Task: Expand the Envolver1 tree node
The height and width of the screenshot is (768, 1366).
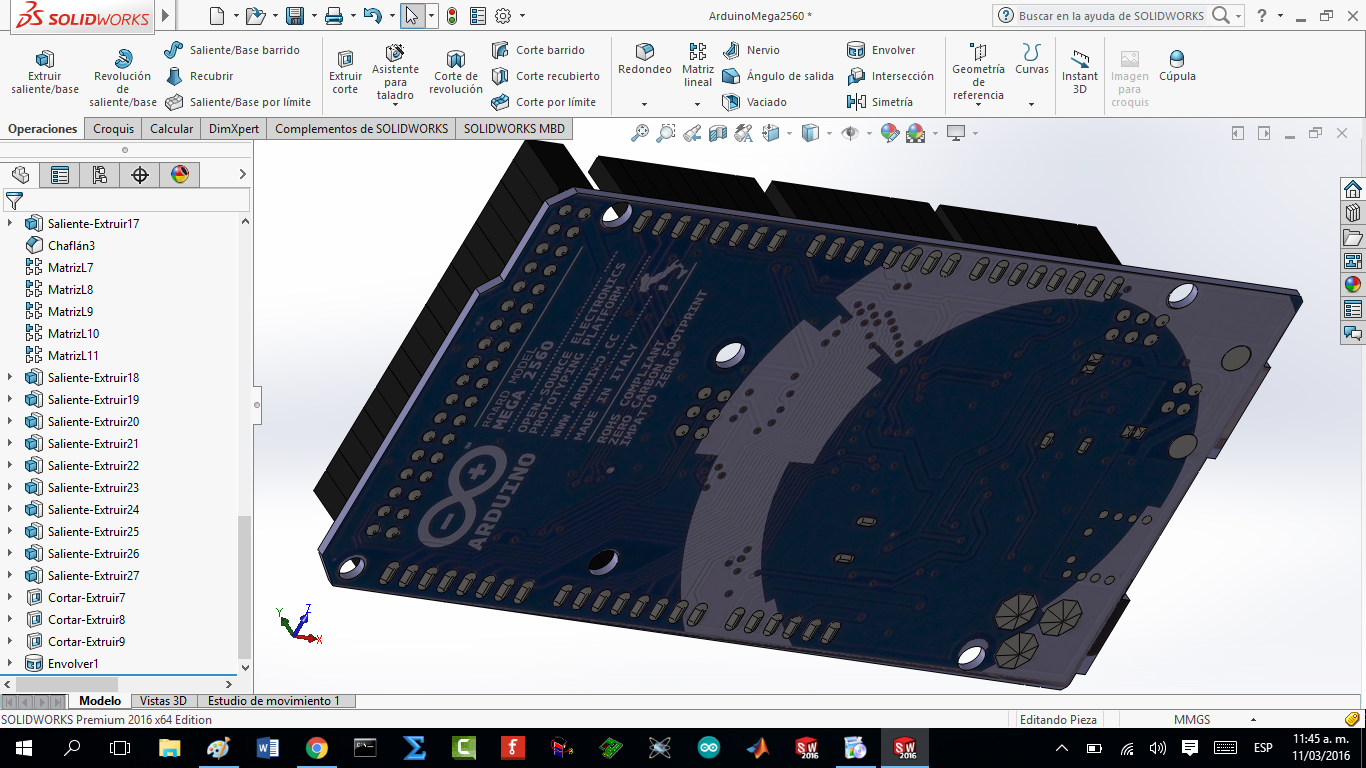Action: pyautogui.click(x=11, y=664)
